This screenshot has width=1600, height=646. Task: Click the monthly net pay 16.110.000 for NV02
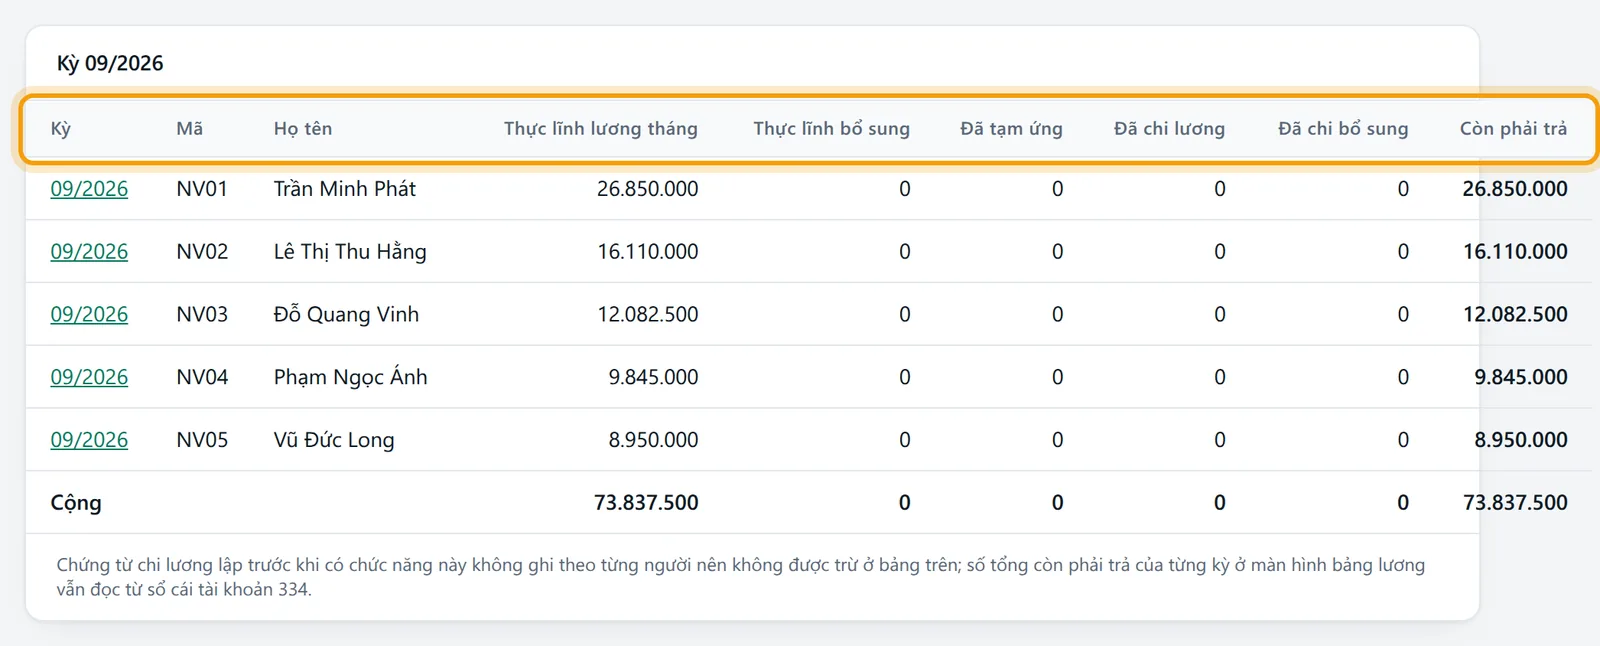(648, 252)
